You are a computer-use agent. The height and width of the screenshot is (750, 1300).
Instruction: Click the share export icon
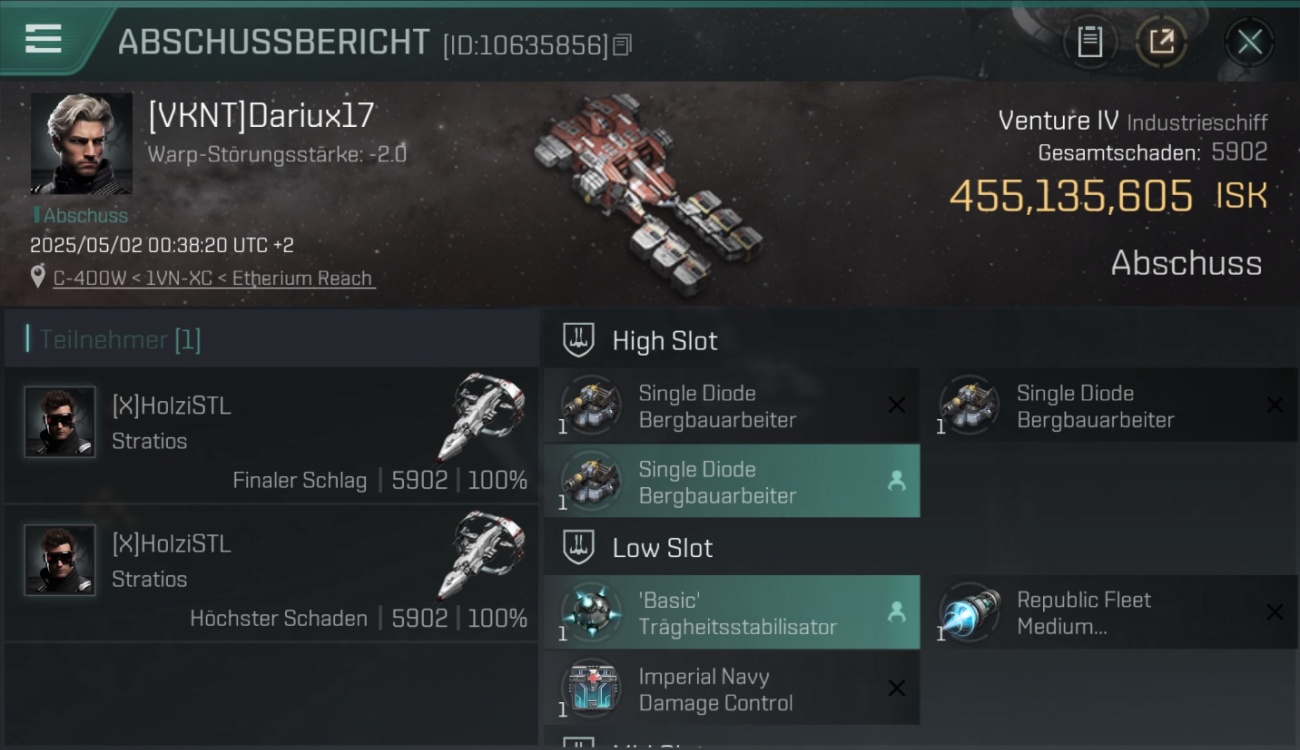(x=1161, y=42)
